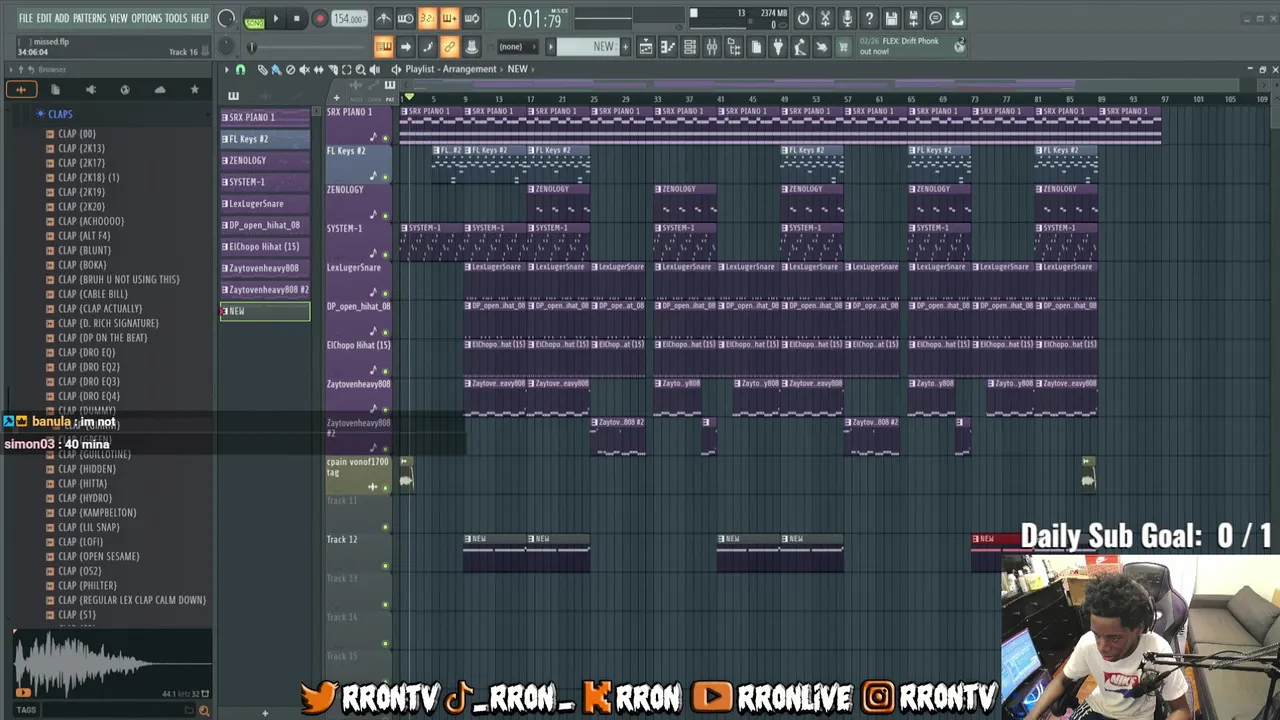The height and width of the screenshot is (720, 1280).
Task: Open the magnet snap settings dropdown
Action: 240,69
